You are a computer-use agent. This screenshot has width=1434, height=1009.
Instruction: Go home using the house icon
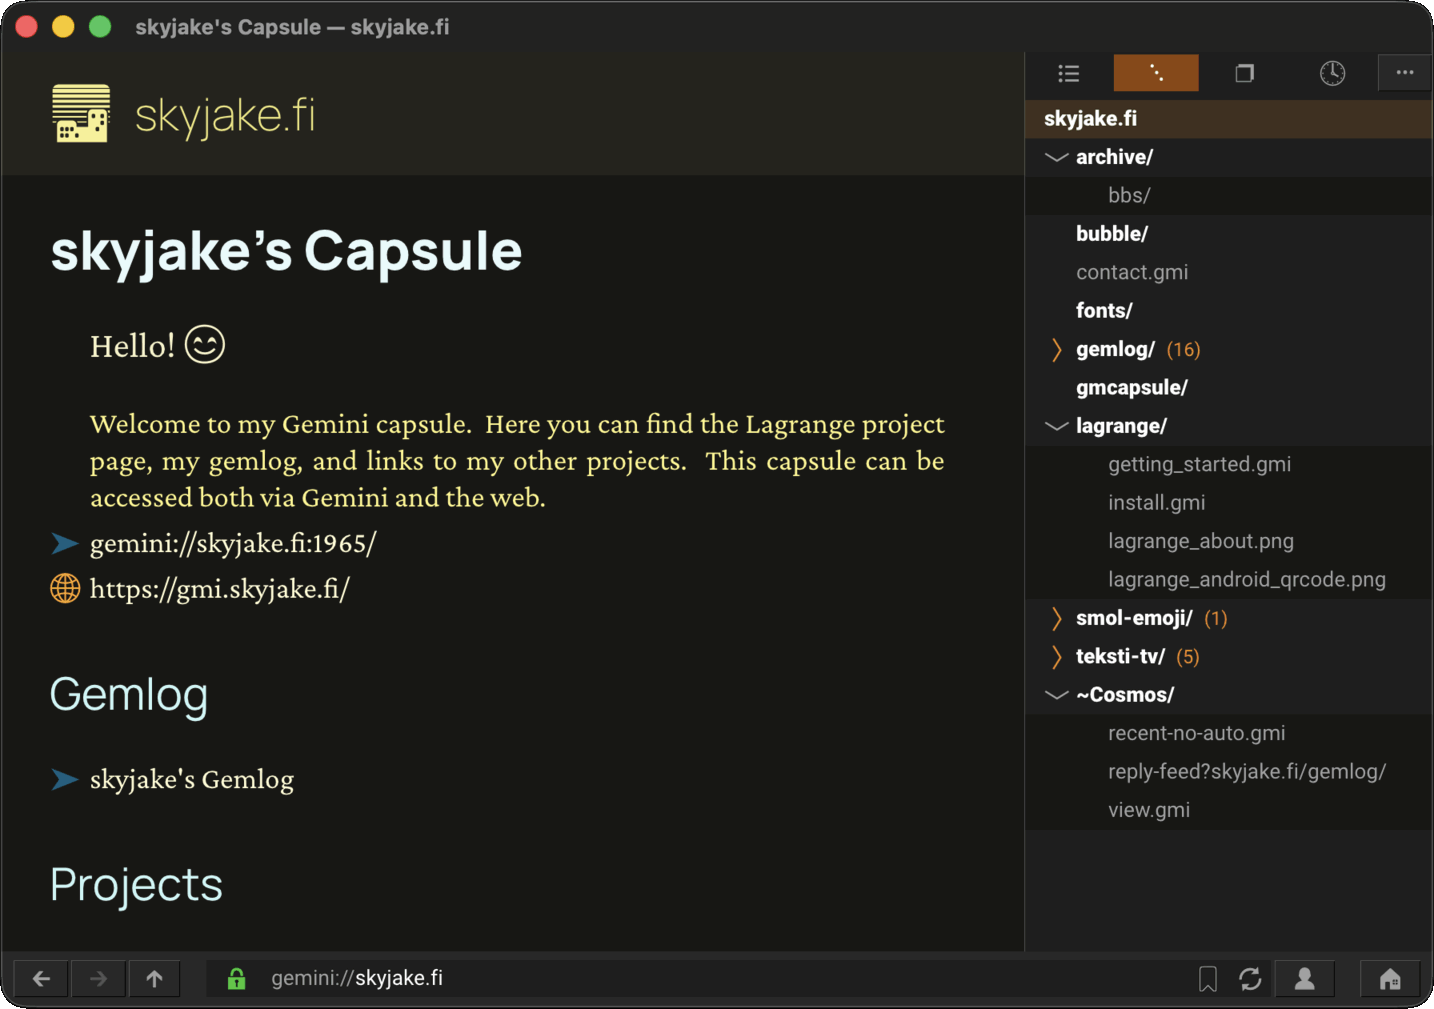pyautogui.click(x=1390, y=979)
